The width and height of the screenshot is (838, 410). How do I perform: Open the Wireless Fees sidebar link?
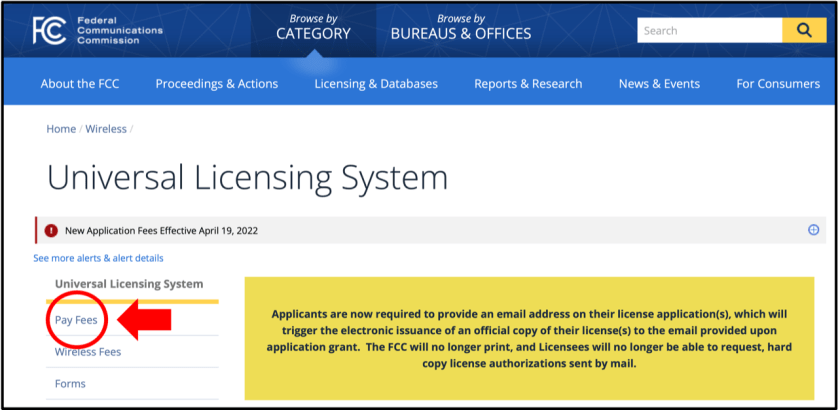tap(87, 352)
